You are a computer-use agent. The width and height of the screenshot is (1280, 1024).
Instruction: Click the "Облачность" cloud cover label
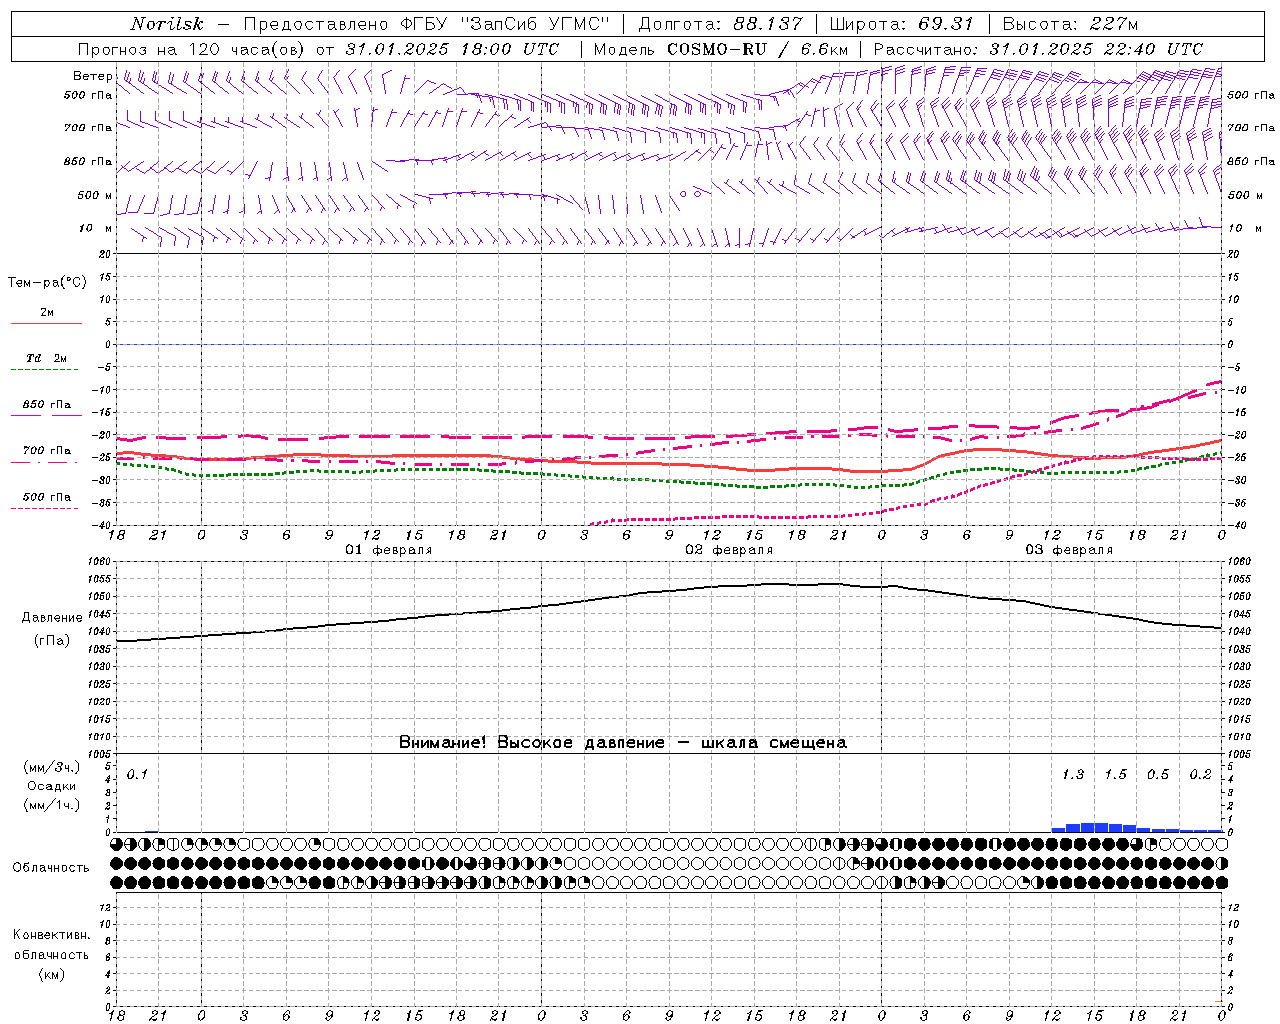point(51,868)
